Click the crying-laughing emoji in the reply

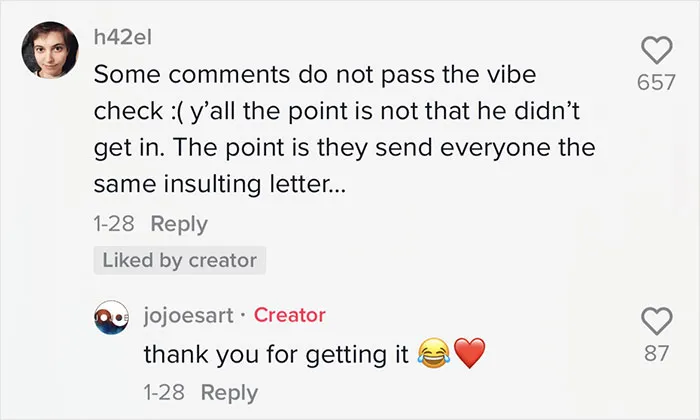click(433, 353)
